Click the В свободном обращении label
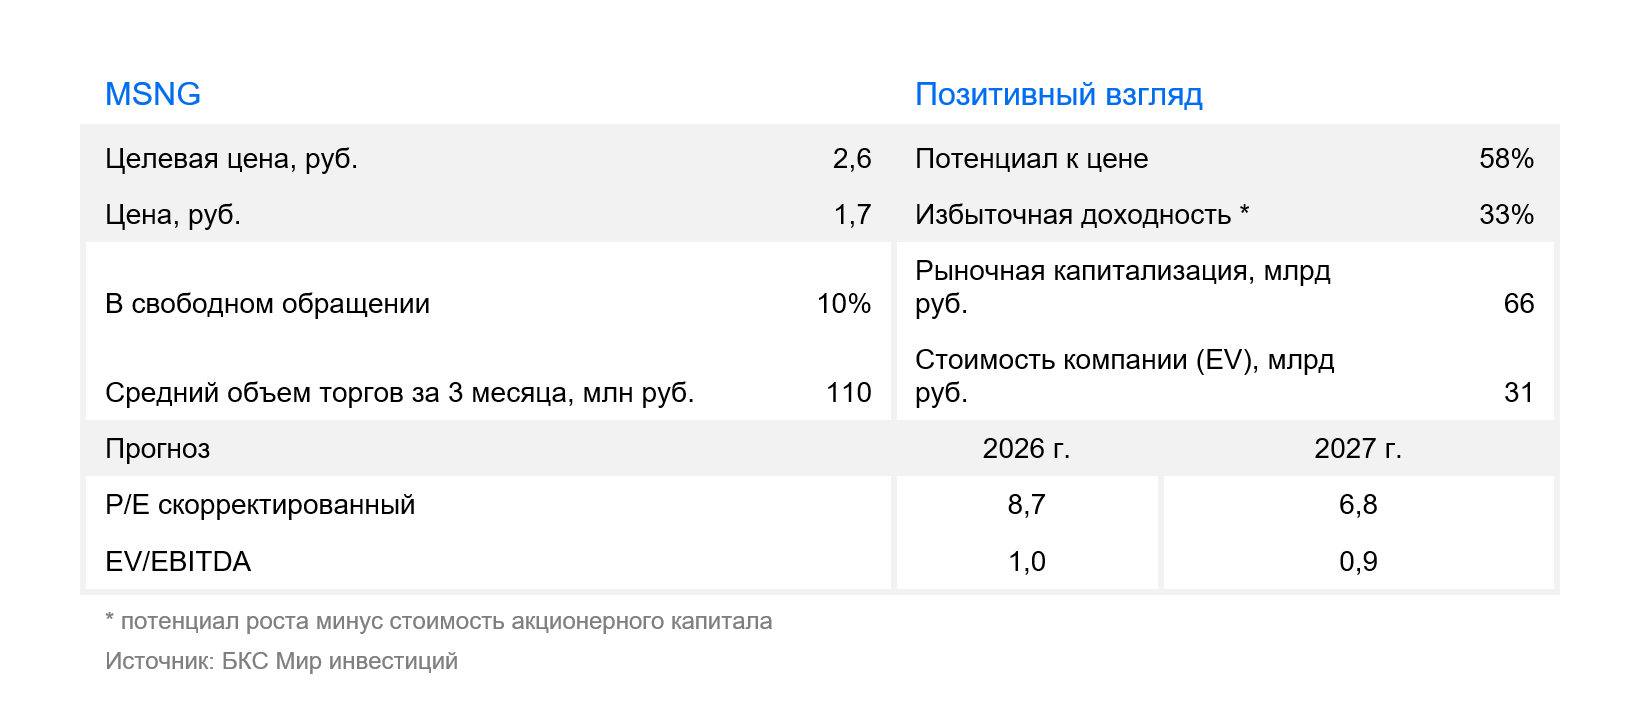1633x713 pixels. [267, 304]
